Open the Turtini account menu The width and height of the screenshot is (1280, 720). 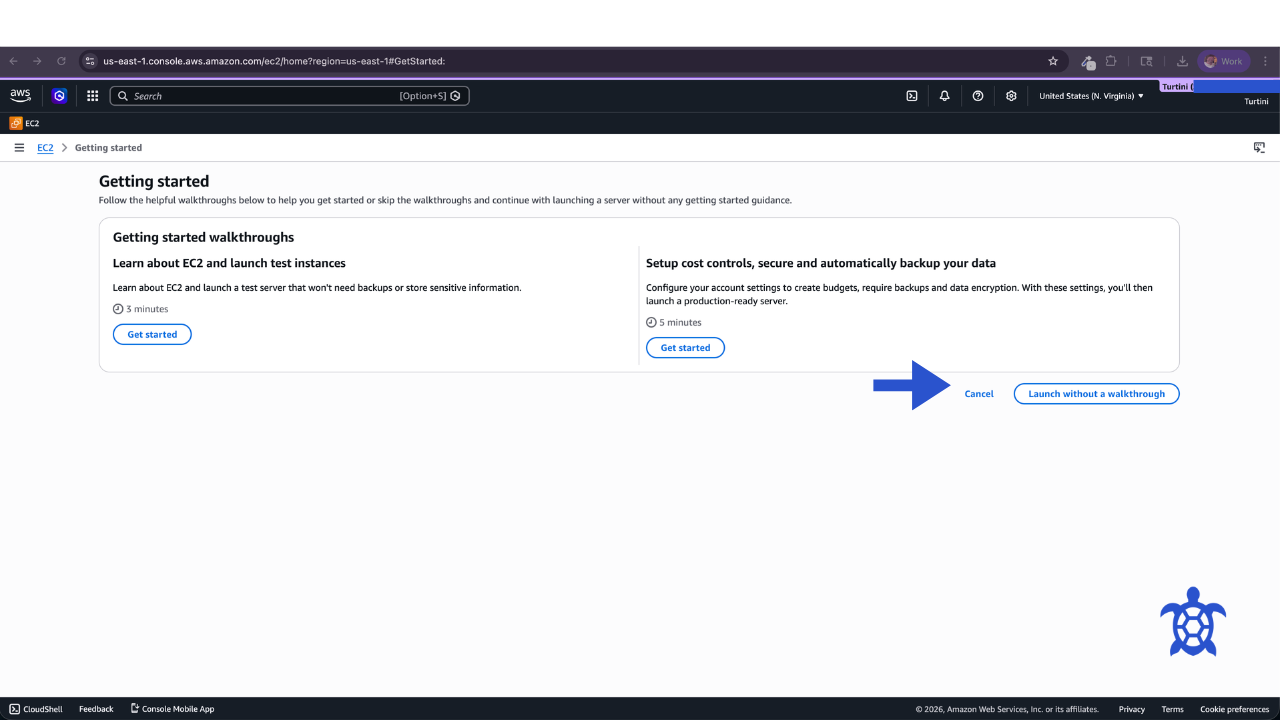pyautogui.click(x=1256, y=101)
